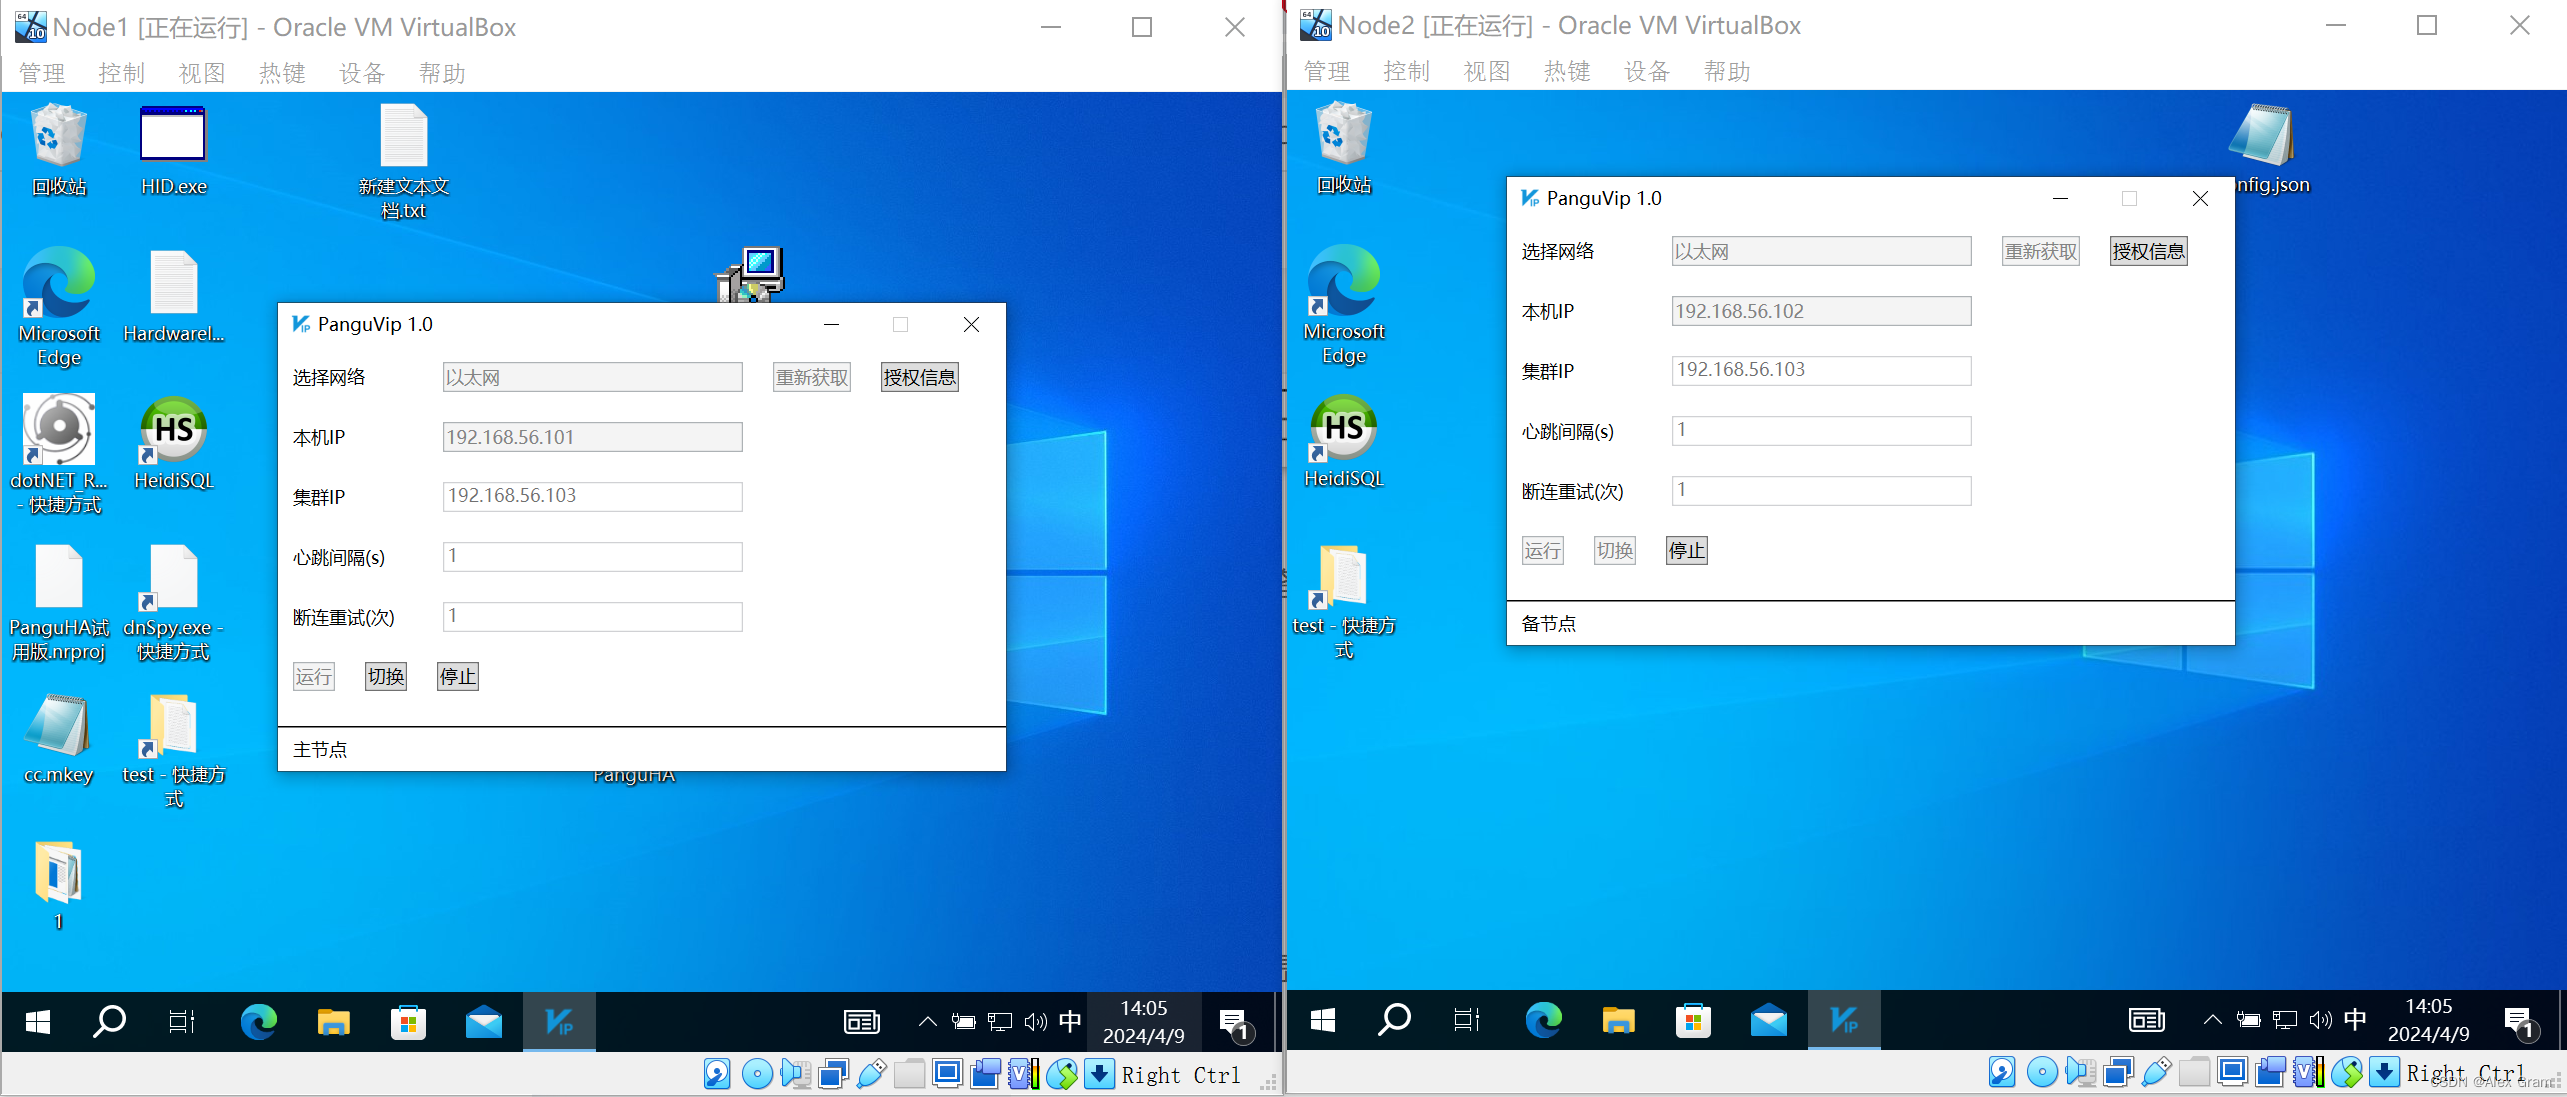Open search in Node1 taskbar
The height and width of the screenshot is (1097, 2567).
[x=109, y=1021]
